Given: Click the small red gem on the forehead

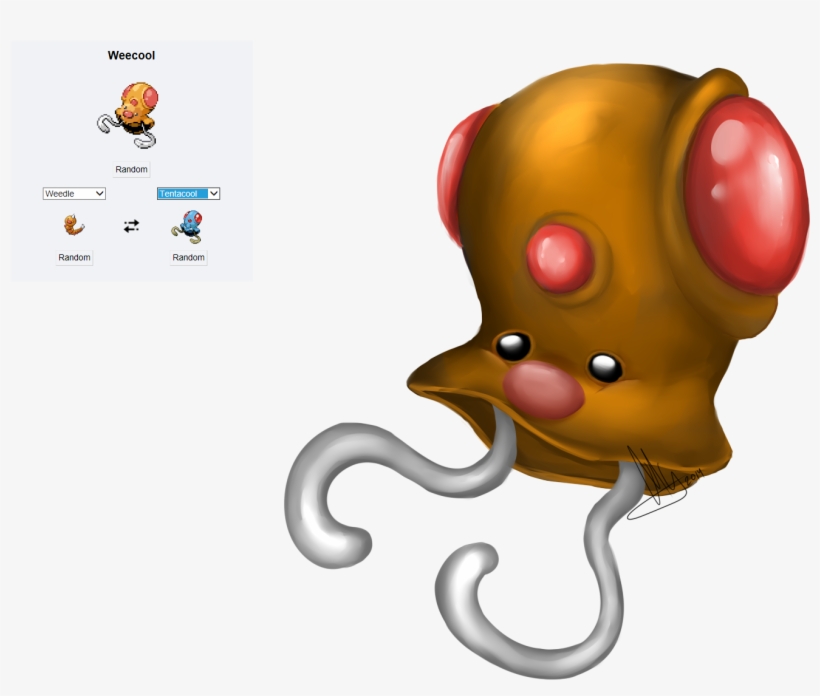Looking at the screenshot, I should pos(558,257).
